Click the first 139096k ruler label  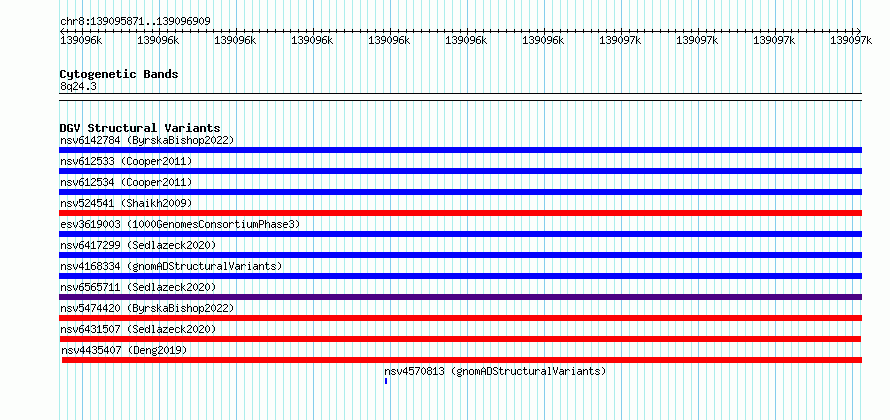click(81, 40)
